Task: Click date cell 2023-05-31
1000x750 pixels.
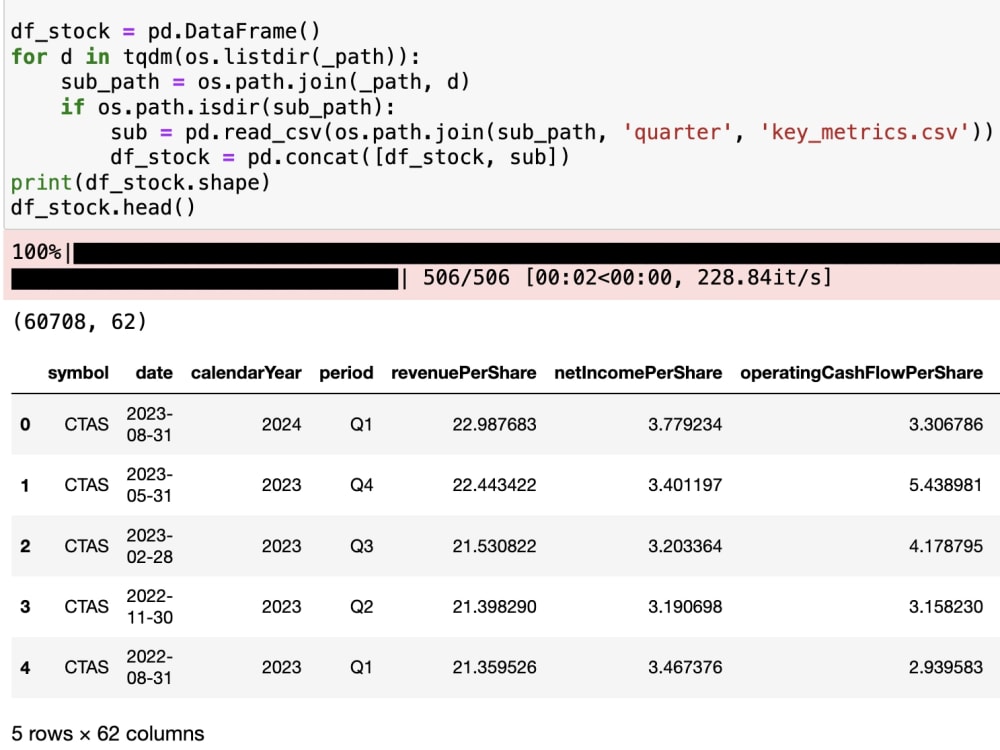Action: pyautogui.click(x=149, y=485)
